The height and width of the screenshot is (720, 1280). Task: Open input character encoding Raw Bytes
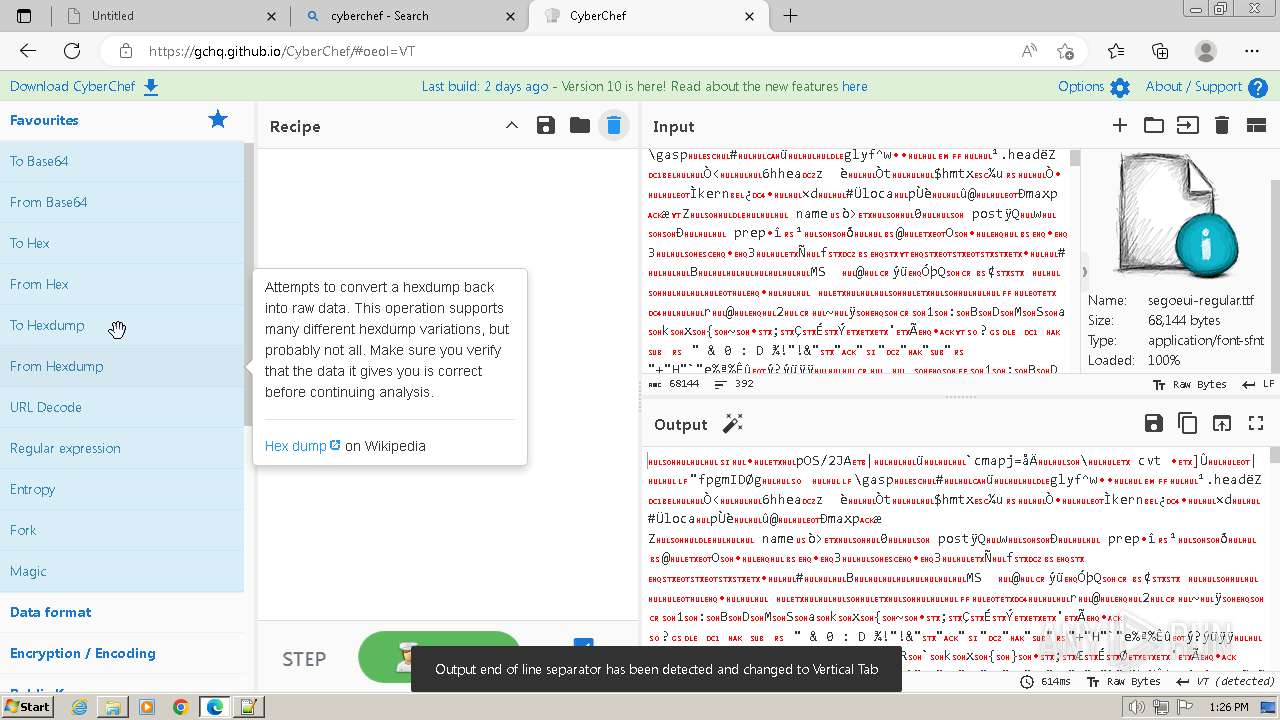pos(1189,384)
